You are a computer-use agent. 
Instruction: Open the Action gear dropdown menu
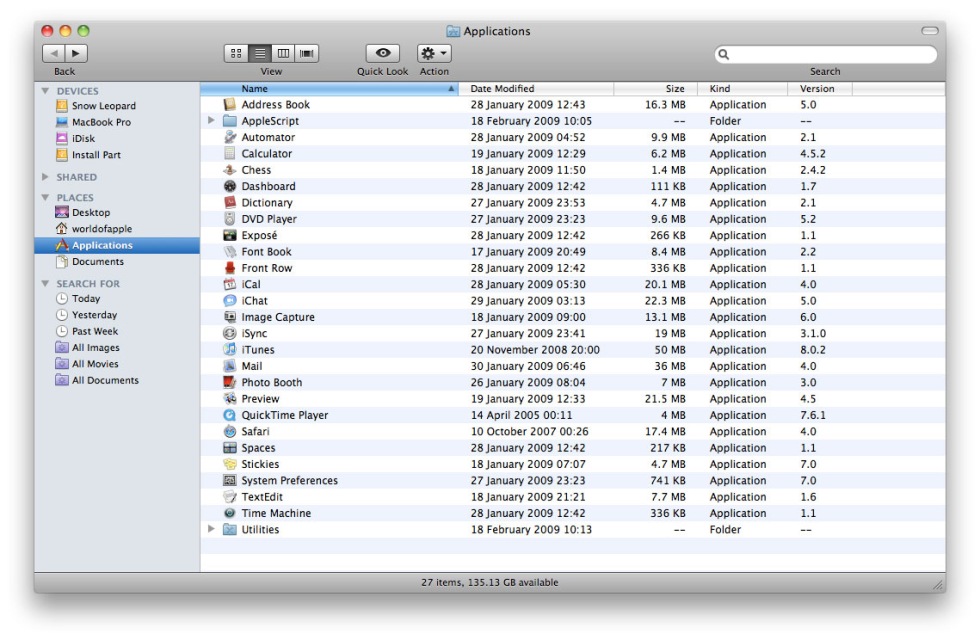(434, 54)
